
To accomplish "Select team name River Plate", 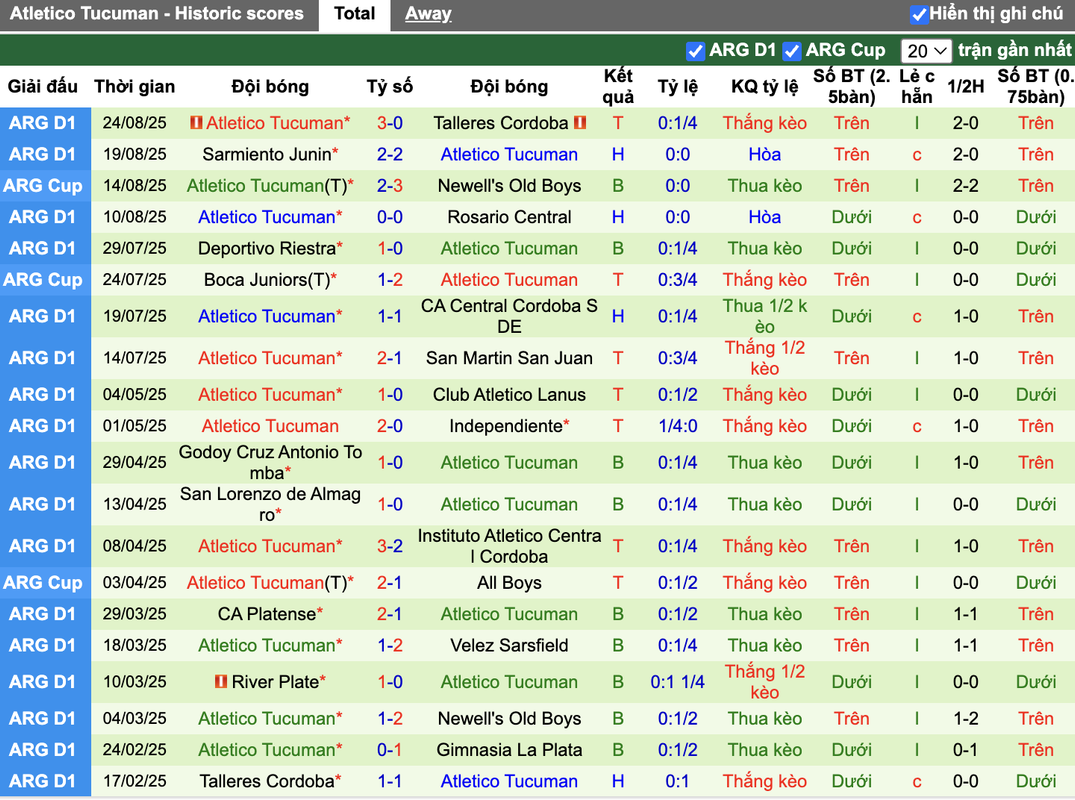I will pyautogui.click(x=275, y=682).
